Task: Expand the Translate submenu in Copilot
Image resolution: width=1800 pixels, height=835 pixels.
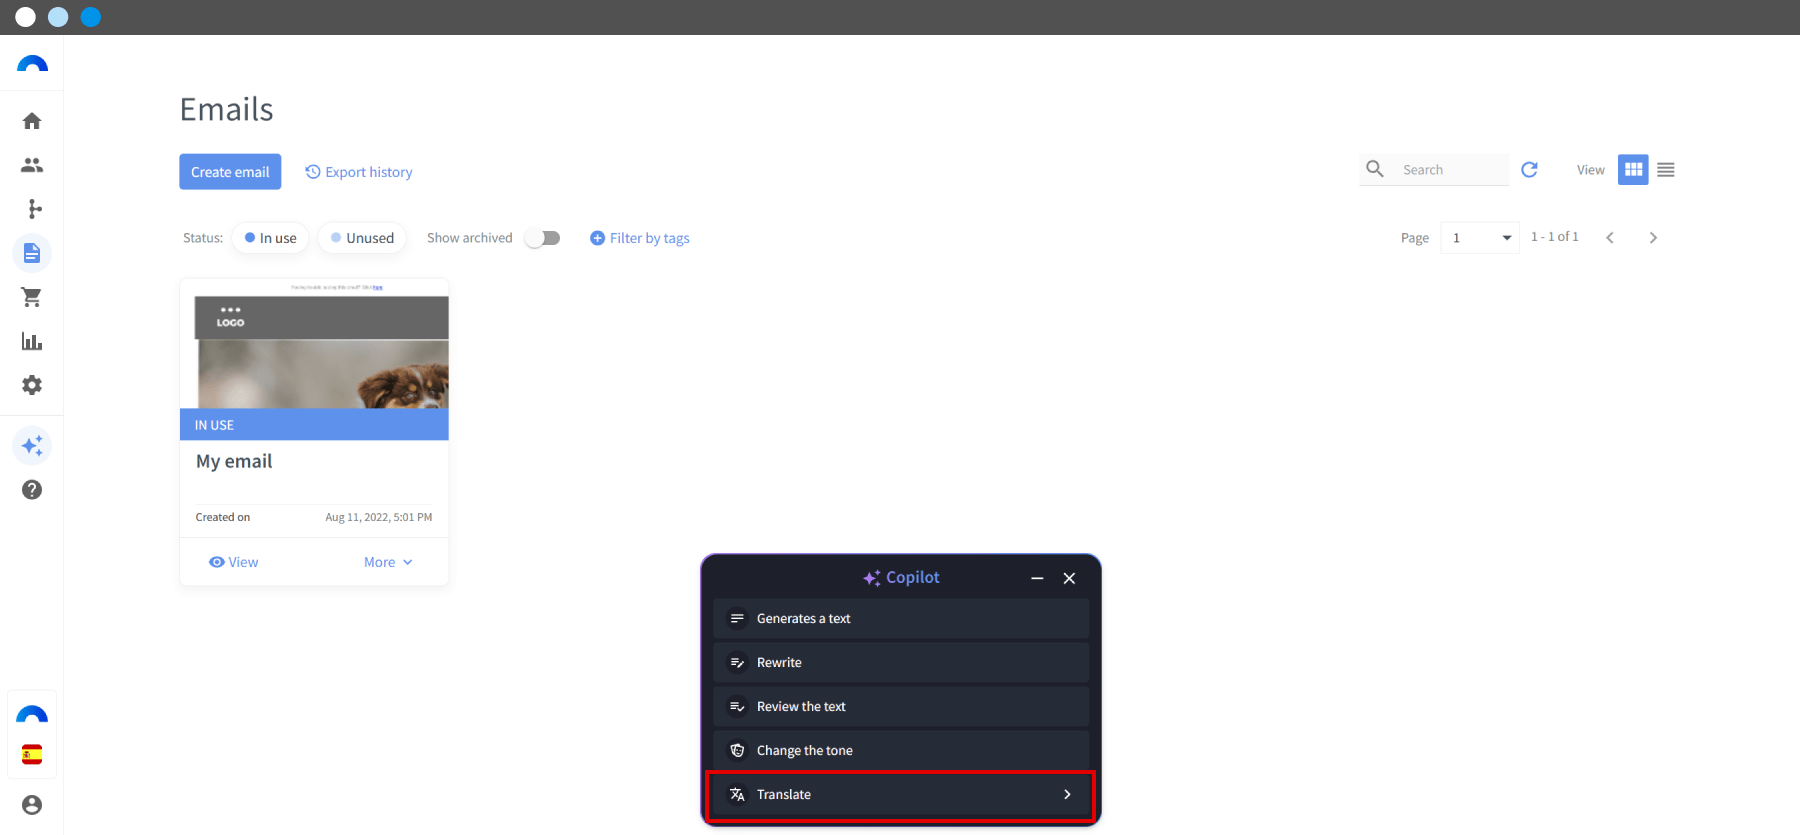Action: (x=901, y=795)
